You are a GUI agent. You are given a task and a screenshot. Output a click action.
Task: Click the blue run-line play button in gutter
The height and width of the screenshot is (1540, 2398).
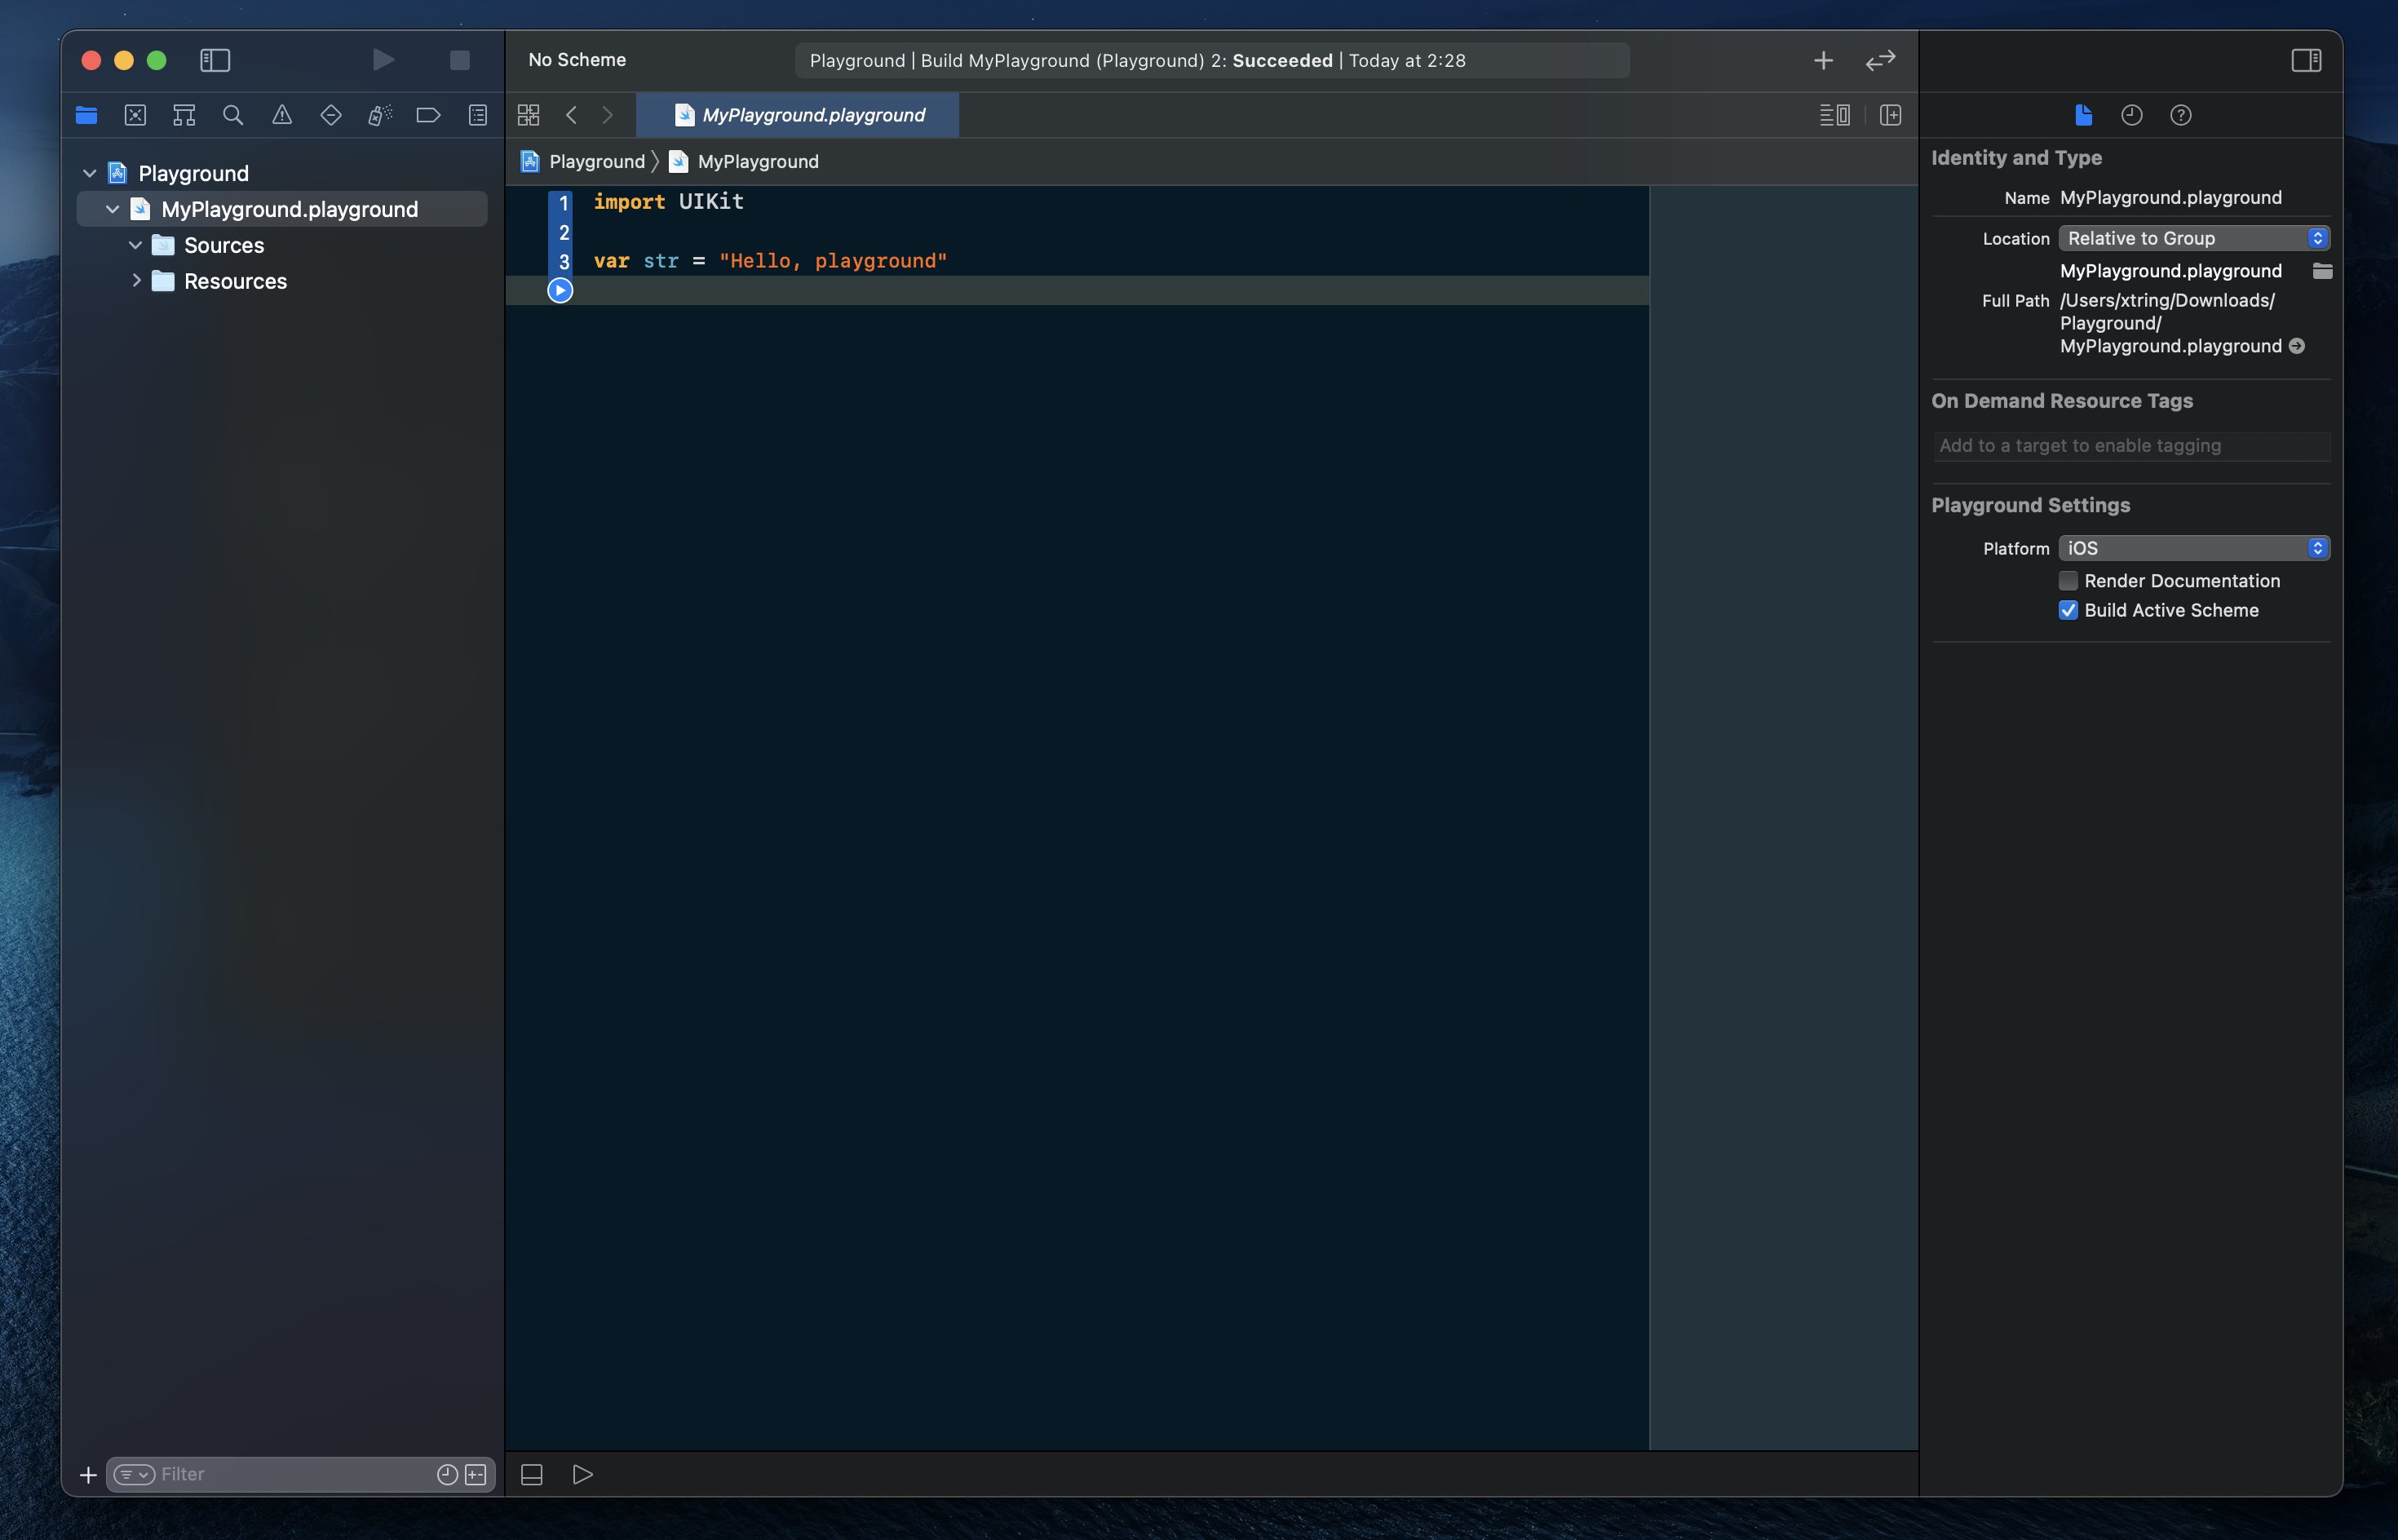(x=560, y=290)
